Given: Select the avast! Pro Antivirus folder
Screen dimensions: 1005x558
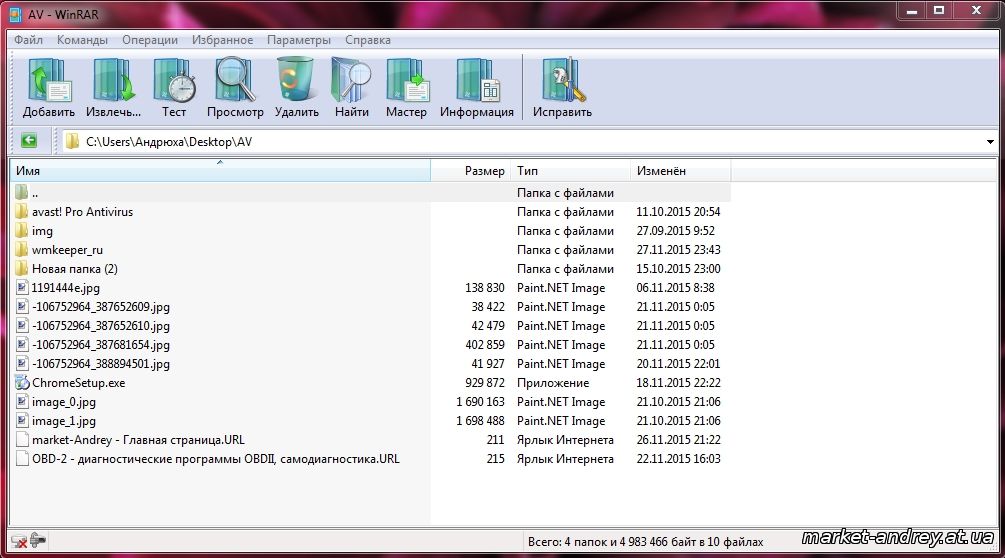Looking at the screenshot, I should point(82,212).
